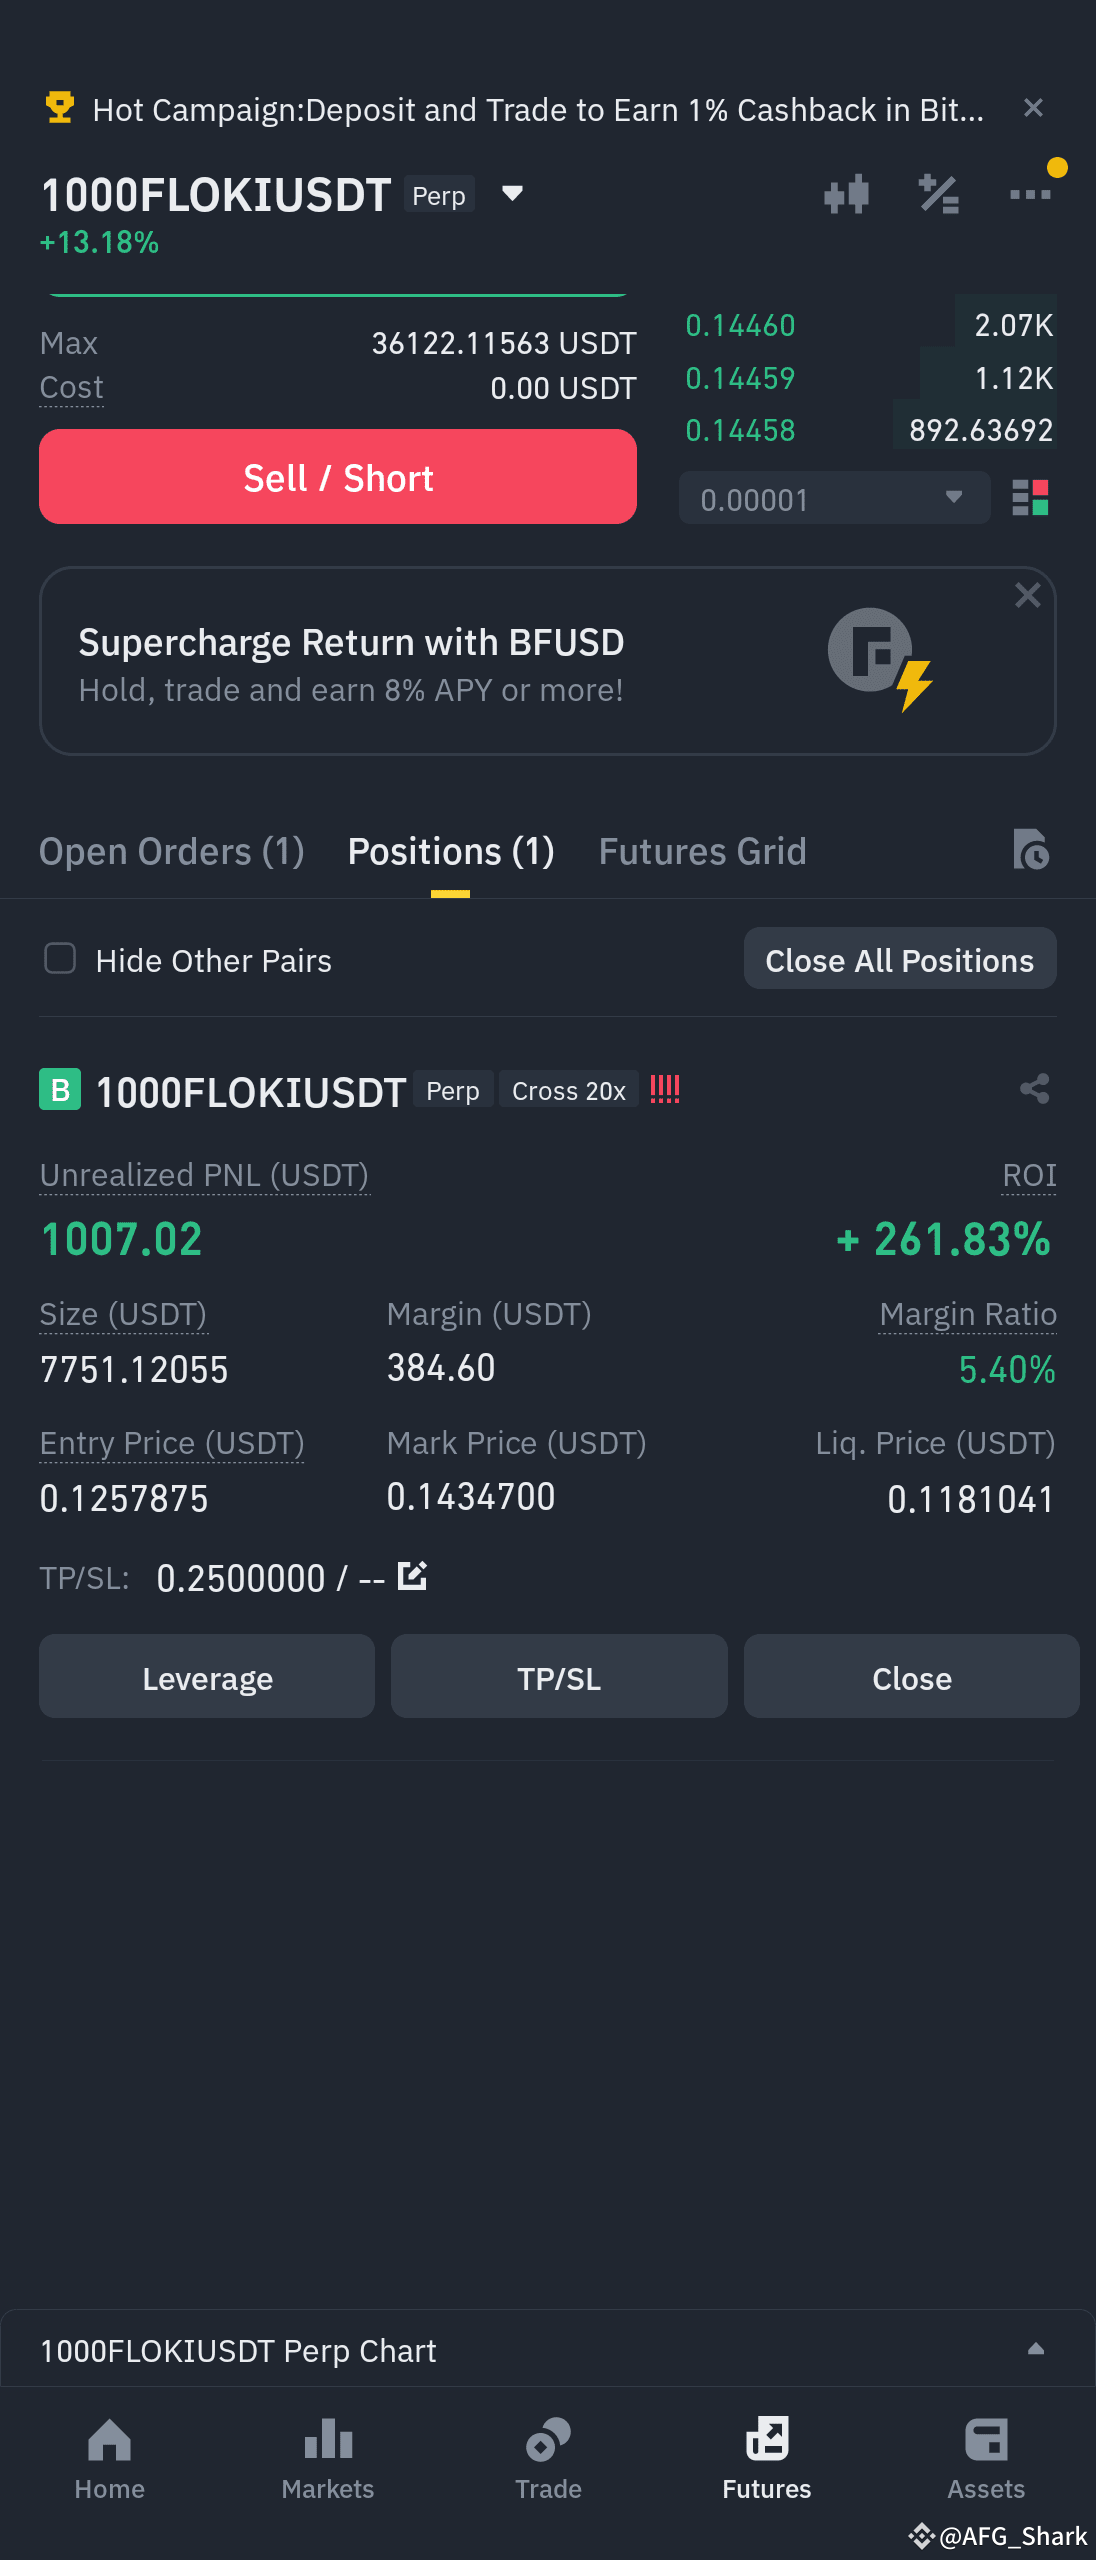This screenshot has height=2560, width=1096.
Task: Open the candlestick chart icon
Action: pos(846,194)
